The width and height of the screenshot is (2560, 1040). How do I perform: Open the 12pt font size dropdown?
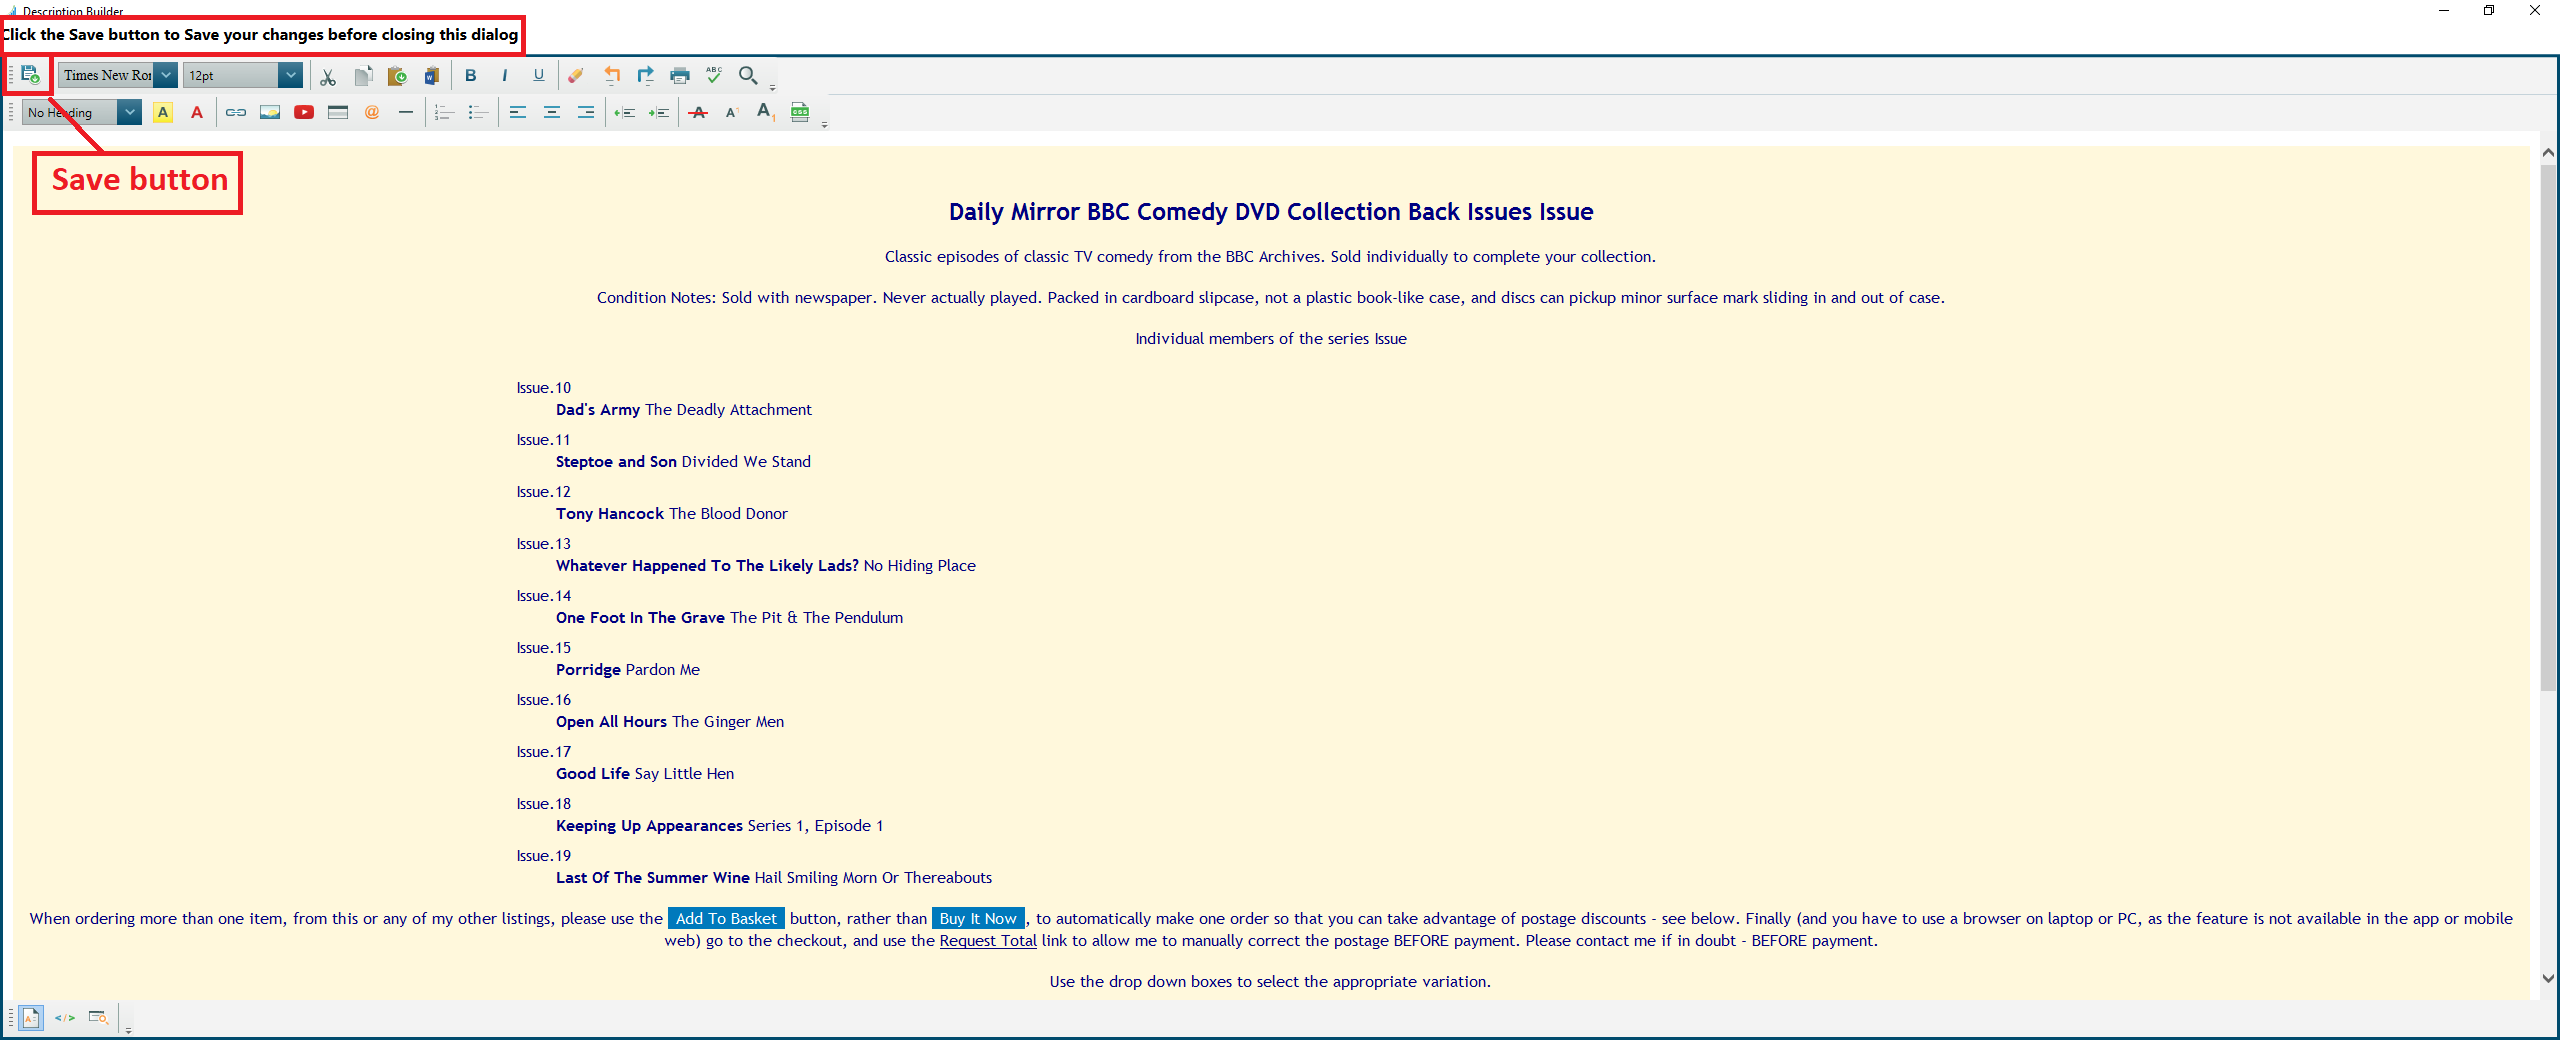pyautogui.click(x=290, y=75)
